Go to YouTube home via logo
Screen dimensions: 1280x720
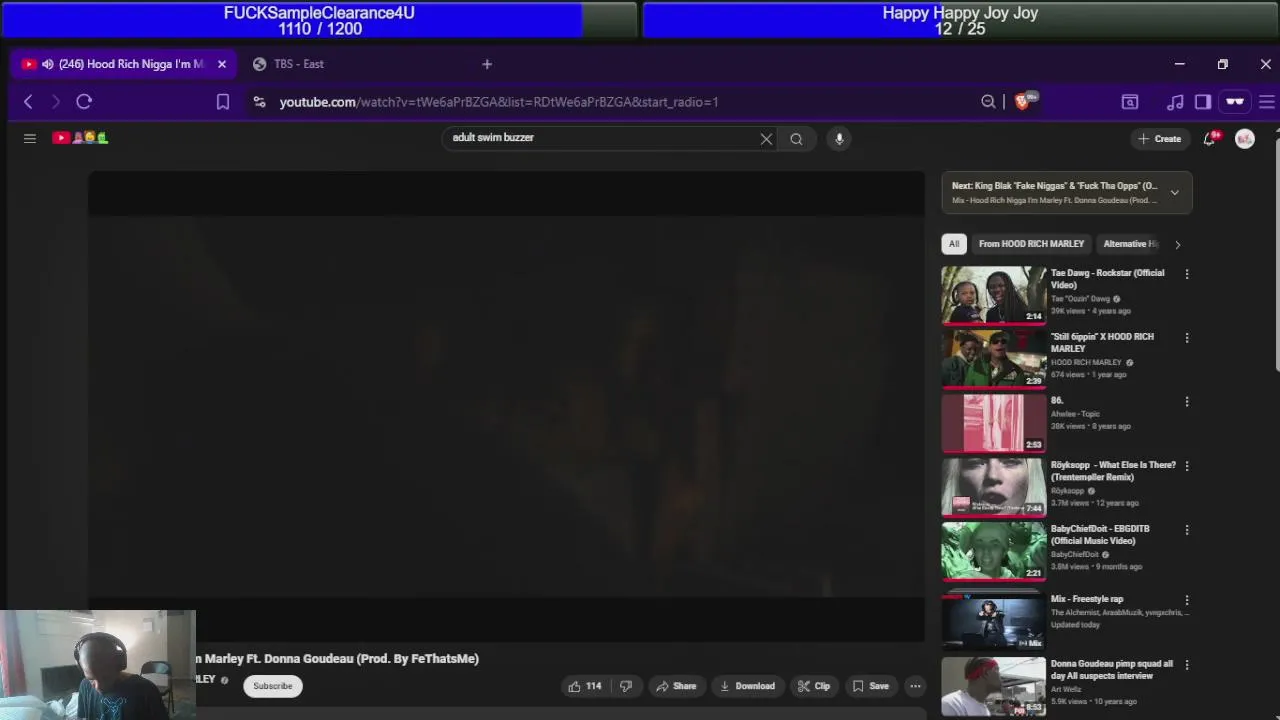click(80, 138)
